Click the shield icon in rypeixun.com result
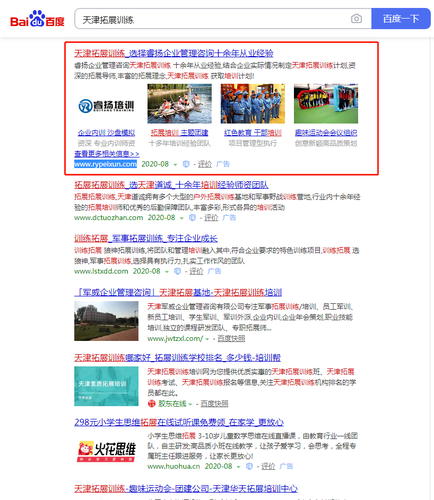The image size is (434, 500). click(x=186, y=164)
